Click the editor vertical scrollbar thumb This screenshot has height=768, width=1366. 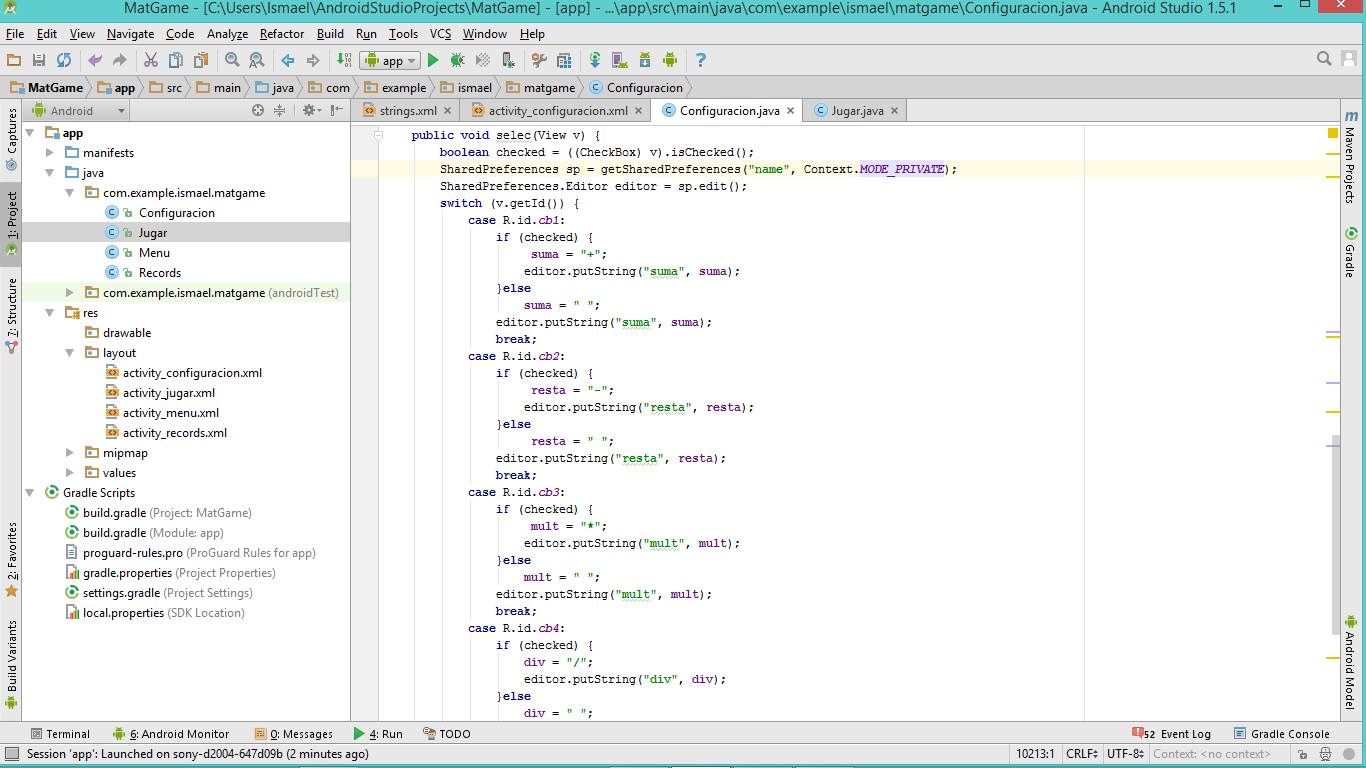tap(1336, 535)
